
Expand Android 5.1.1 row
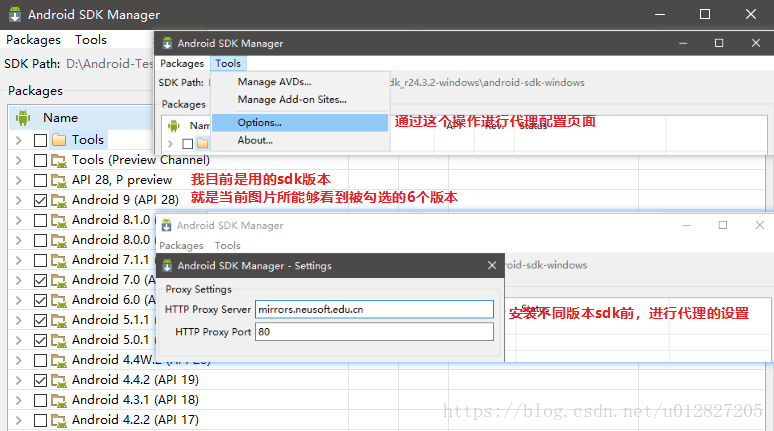[19, 320]
